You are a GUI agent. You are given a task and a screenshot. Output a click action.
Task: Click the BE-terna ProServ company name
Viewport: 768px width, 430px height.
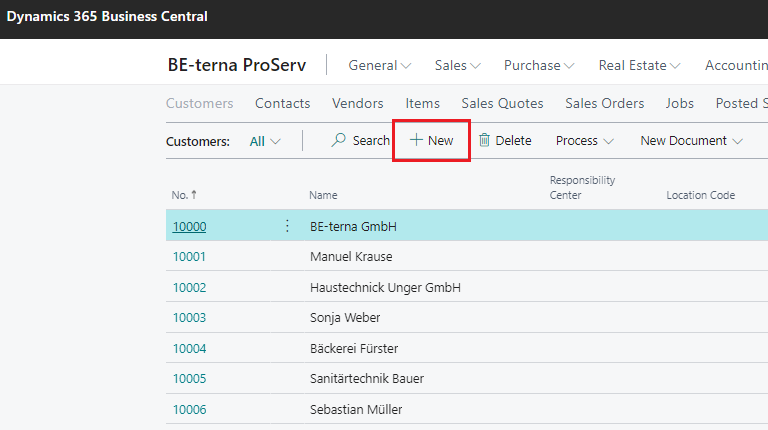tap(237, 65)
